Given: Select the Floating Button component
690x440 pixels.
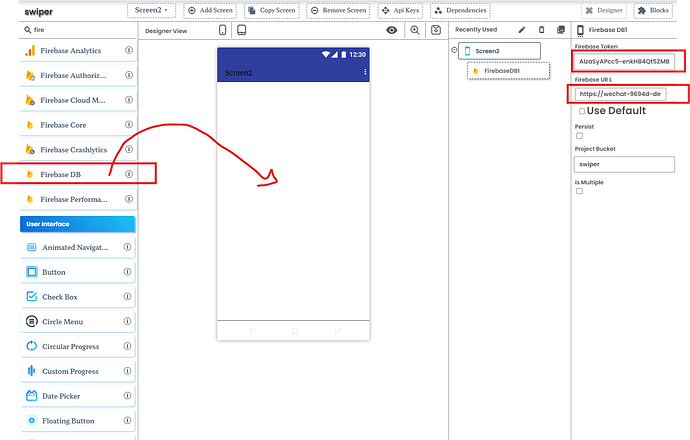Looking at the screenshot, I should pyautogui.click(x=78, y=421).
